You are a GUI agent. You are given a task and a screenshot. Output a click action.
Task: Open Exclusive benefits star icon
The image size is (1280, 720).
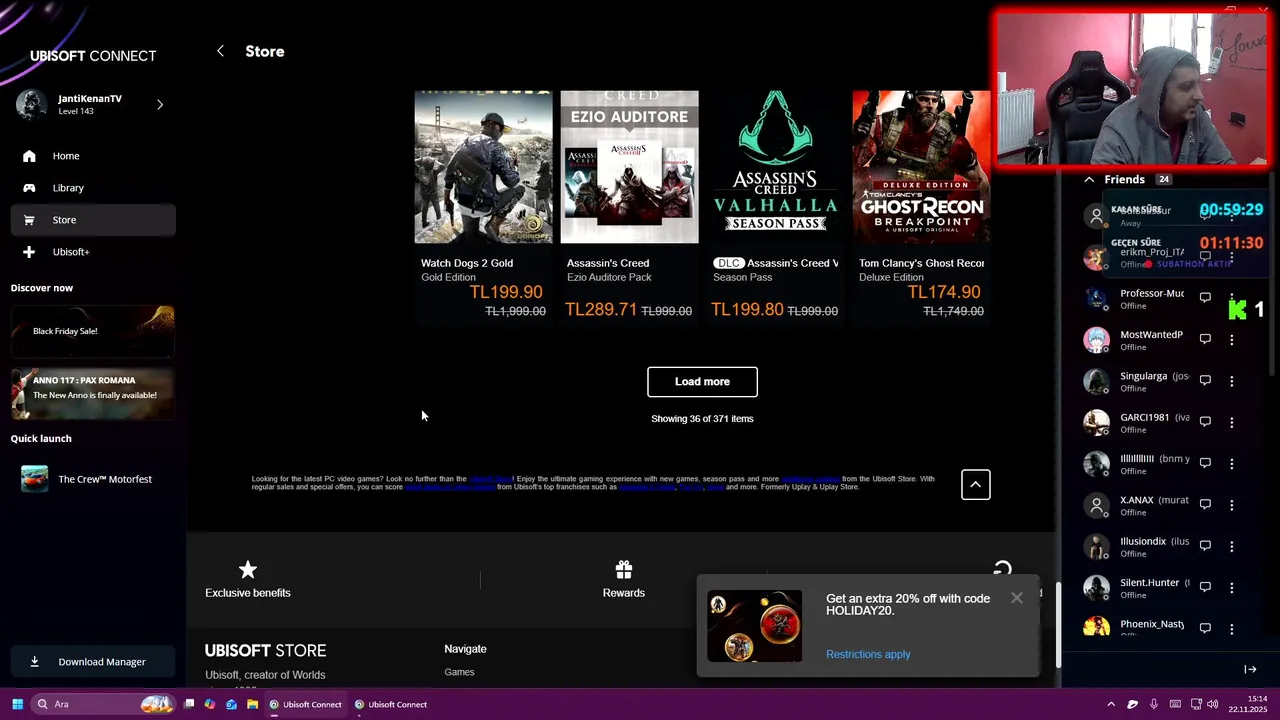point(248,570)
